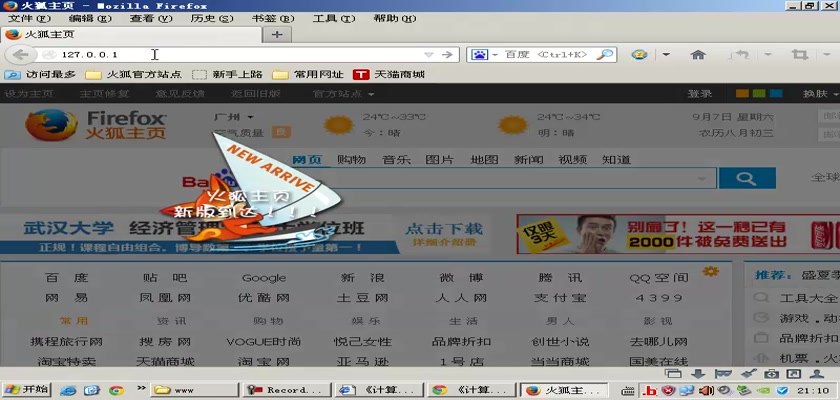Switch to the Record taskbar window
840x400 pixels.
(287, 390)
